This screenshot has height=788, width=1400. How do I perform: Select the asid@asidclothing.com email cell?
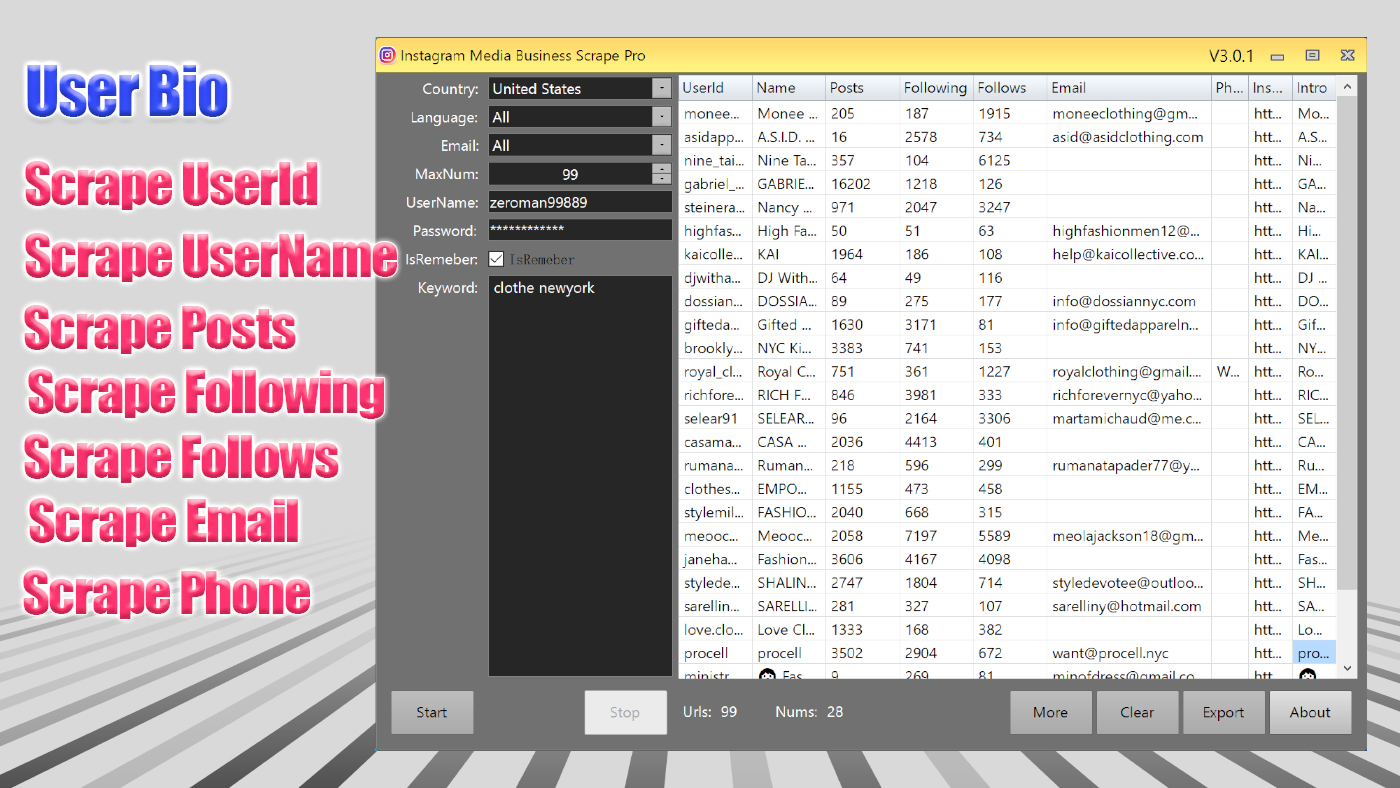pos(1129,137)
